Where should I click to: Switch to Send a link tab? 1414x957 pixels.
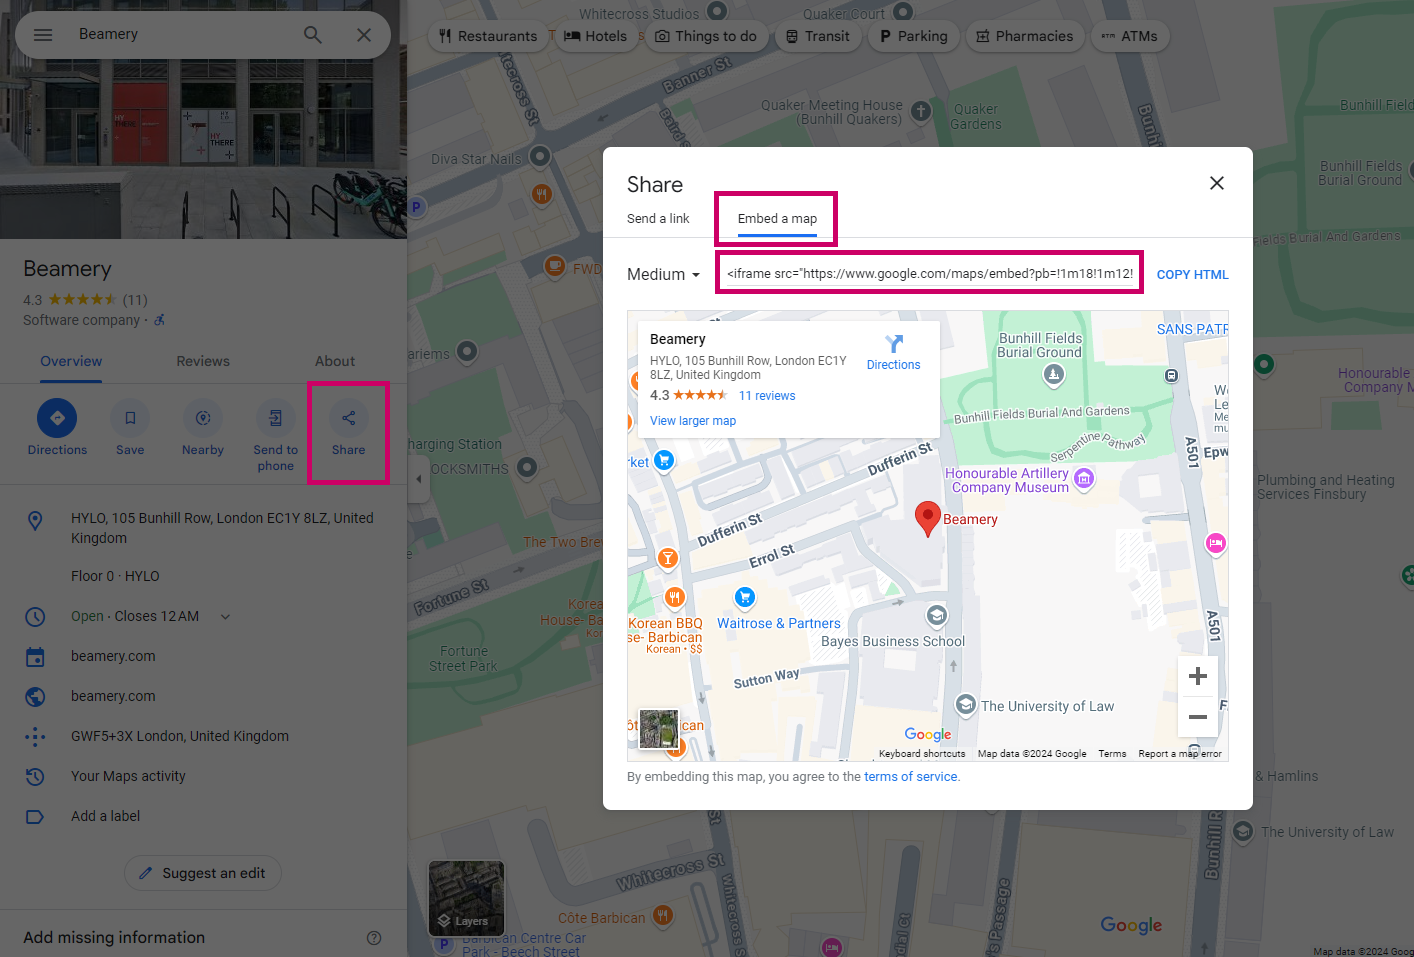coord(658,219)
